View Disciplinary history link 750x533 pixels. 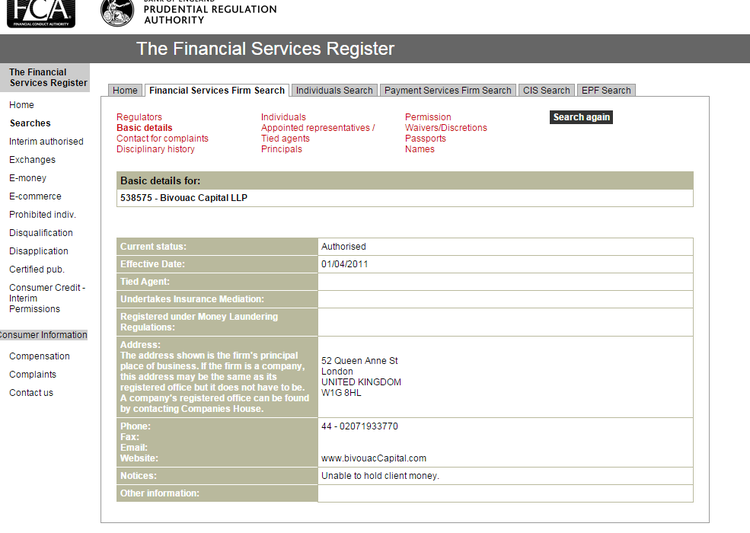point(155,149)
